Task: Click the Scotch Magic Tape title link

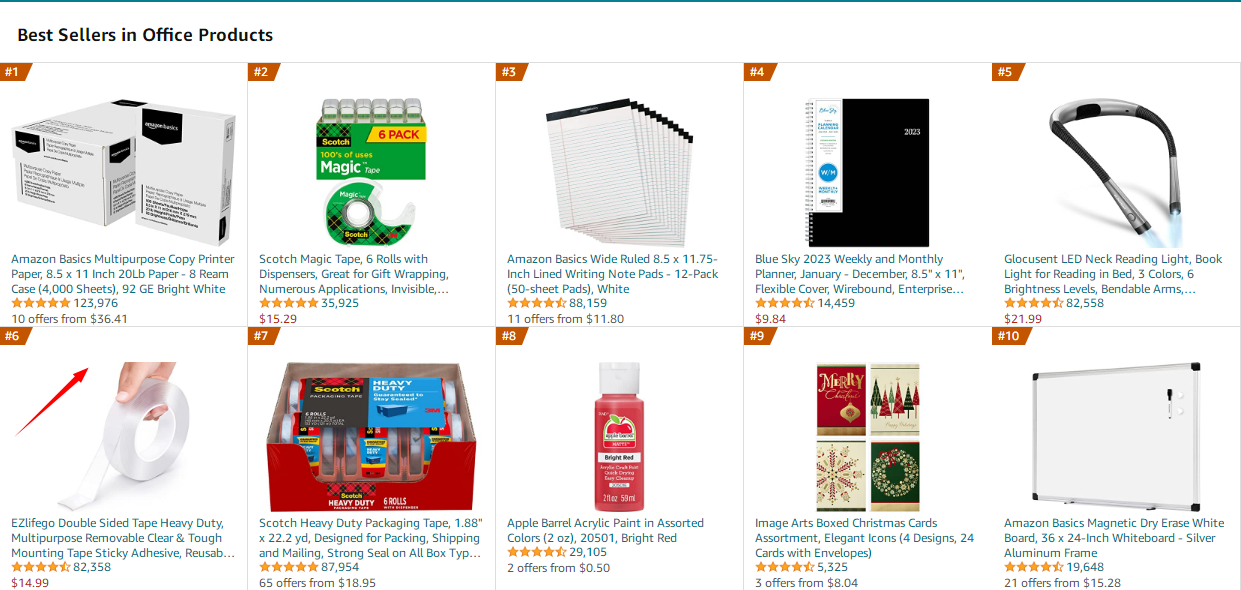Action: point(356,274)
